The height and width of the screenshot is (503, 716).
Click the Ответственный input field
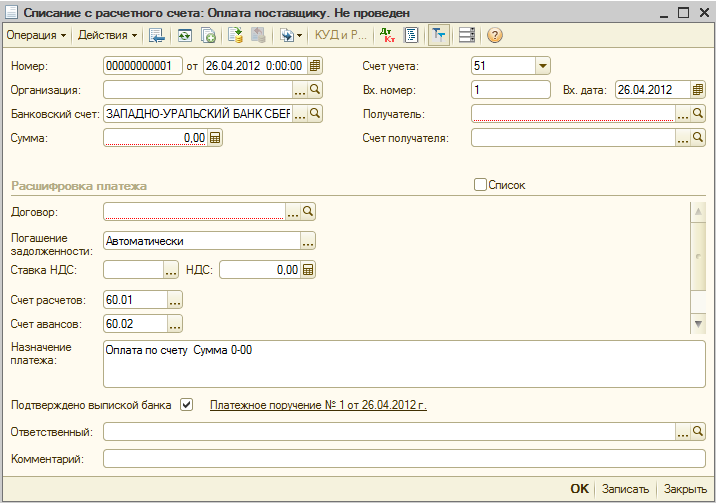tap(389, 431)
